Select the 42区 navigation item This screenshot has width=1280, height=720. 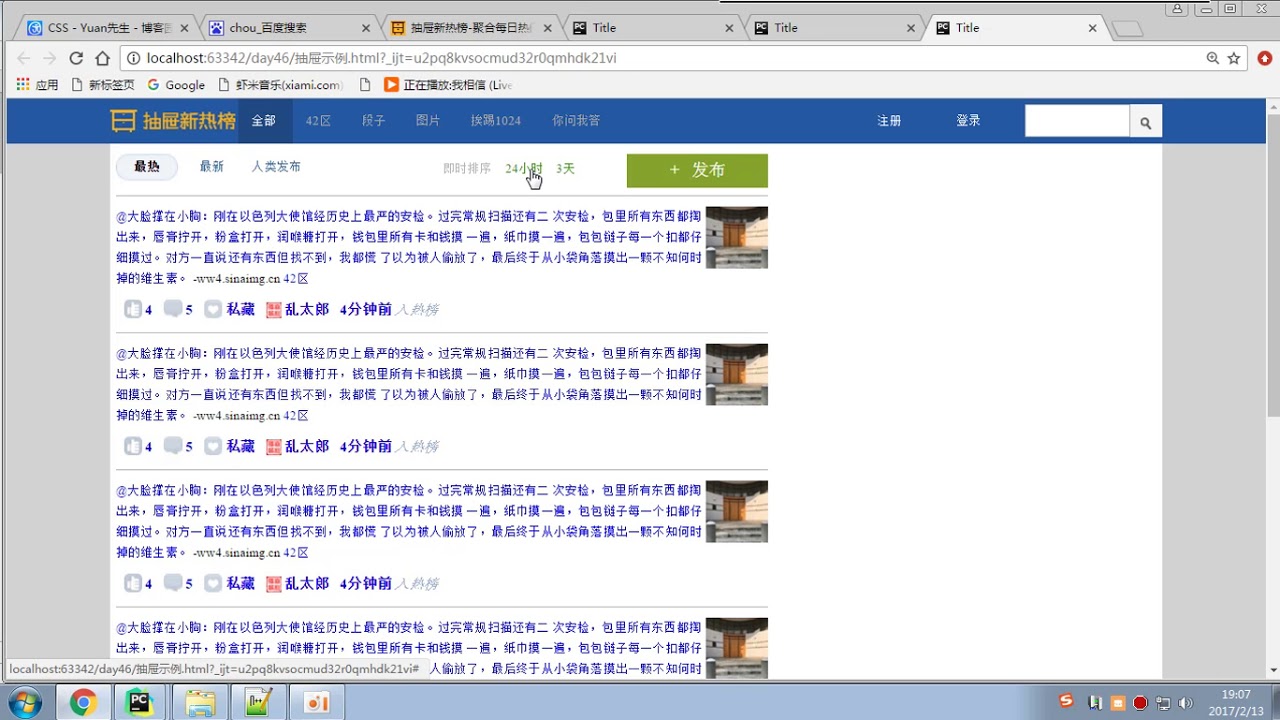318,121
